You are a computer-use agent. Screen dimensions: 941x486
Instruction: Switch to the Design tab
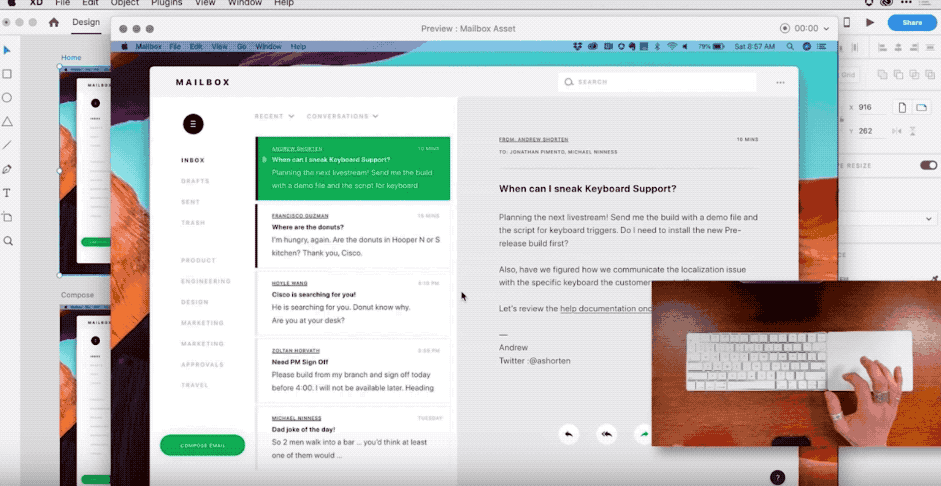pos(86,22)
